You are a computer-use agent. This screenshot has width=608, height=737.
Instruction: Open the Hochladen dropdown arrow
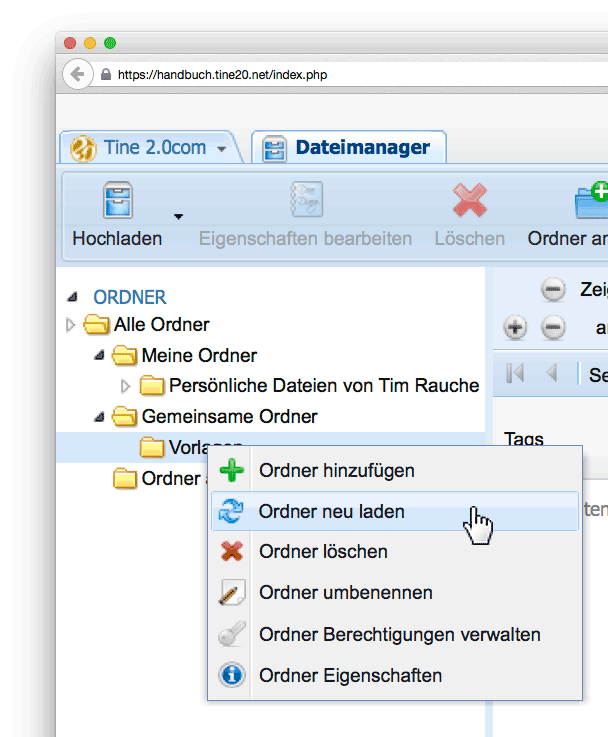click(178, 217)
